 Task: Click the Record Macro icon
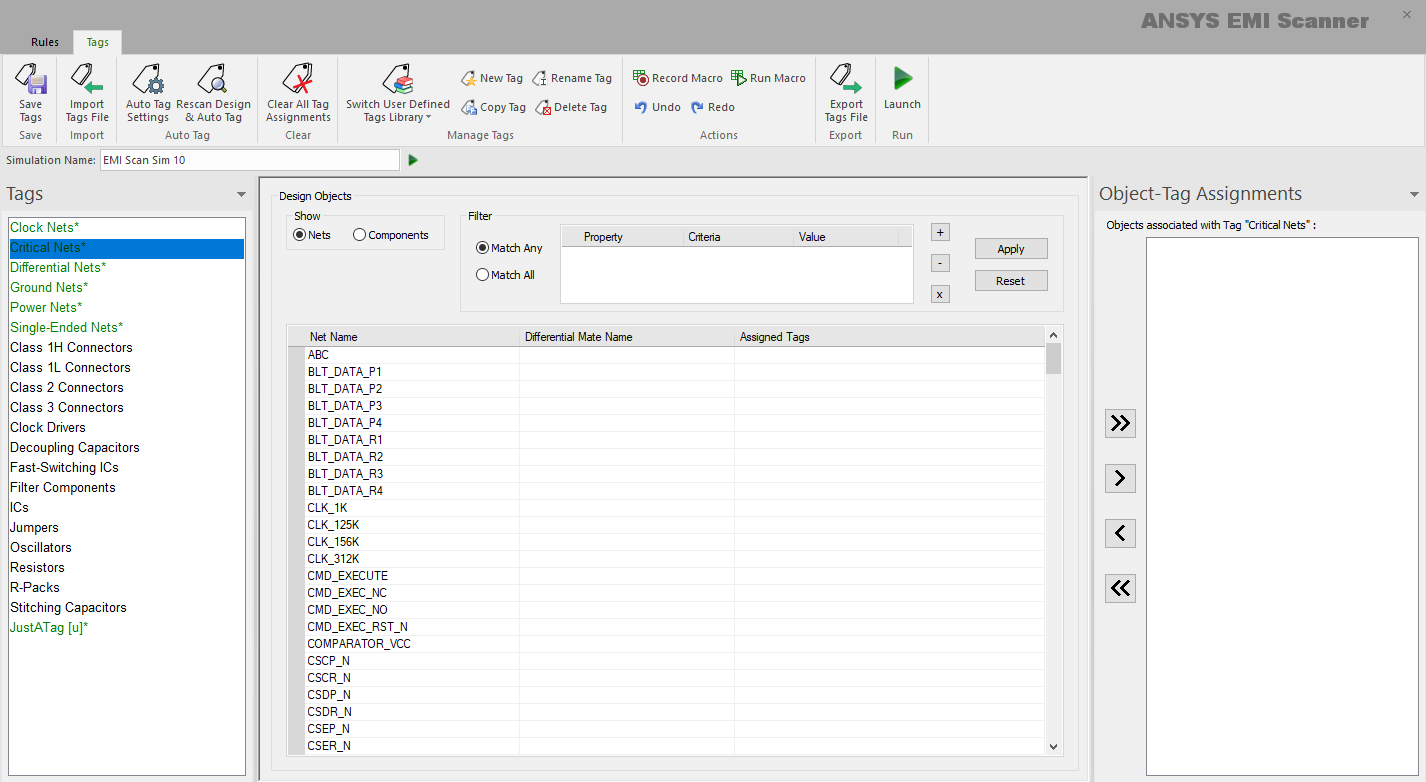click(x=641, y=78)
